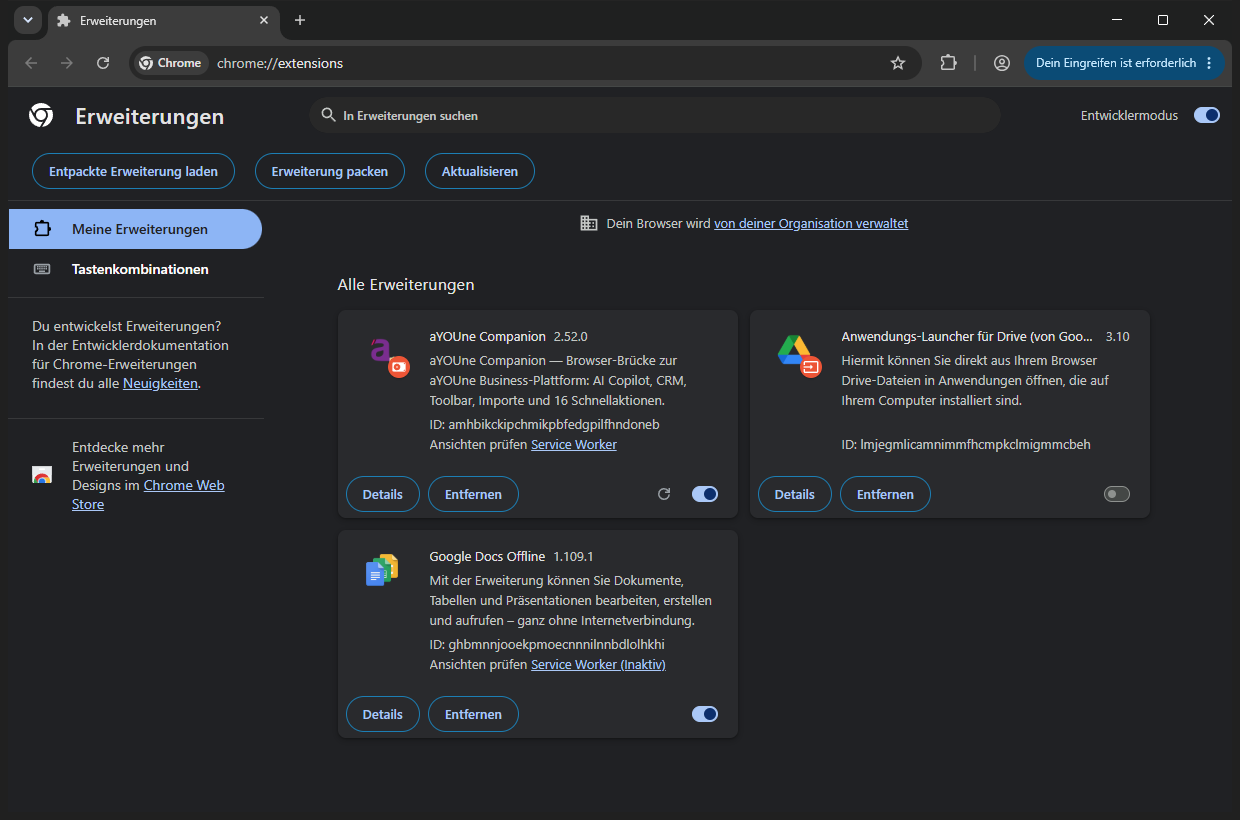This screenshot has width=1240, height=820.
Task: Open a new browser tab
Action: [300, 20]
